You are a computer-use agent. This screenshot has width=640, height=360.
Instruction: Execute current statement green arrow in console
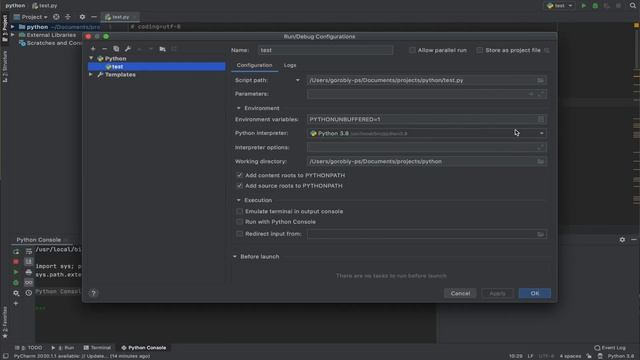pos(16,272)
